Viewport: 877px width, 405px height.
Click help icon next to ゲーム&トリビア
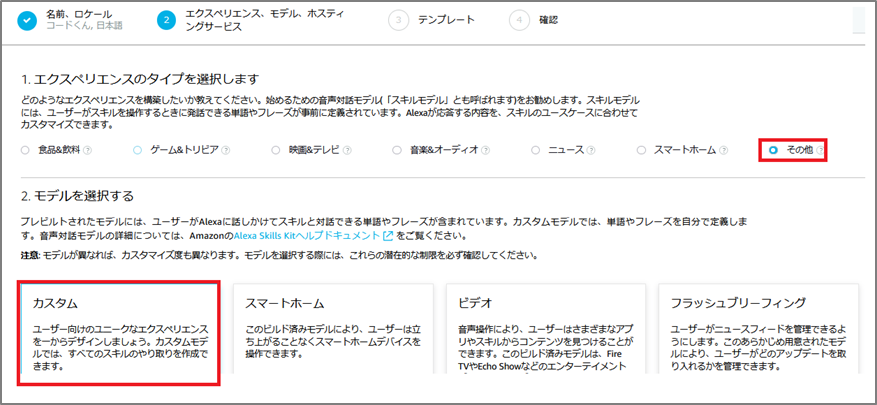[x=226, y=150]
